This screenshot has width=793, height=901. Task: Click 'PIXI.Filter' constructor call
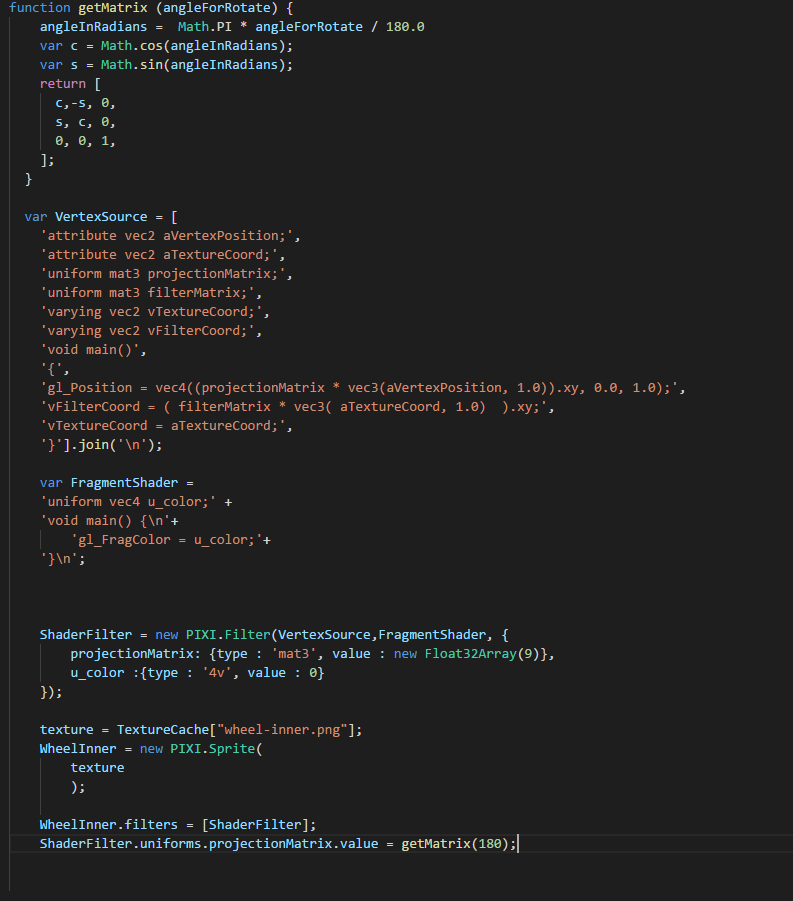coord(228,635)
